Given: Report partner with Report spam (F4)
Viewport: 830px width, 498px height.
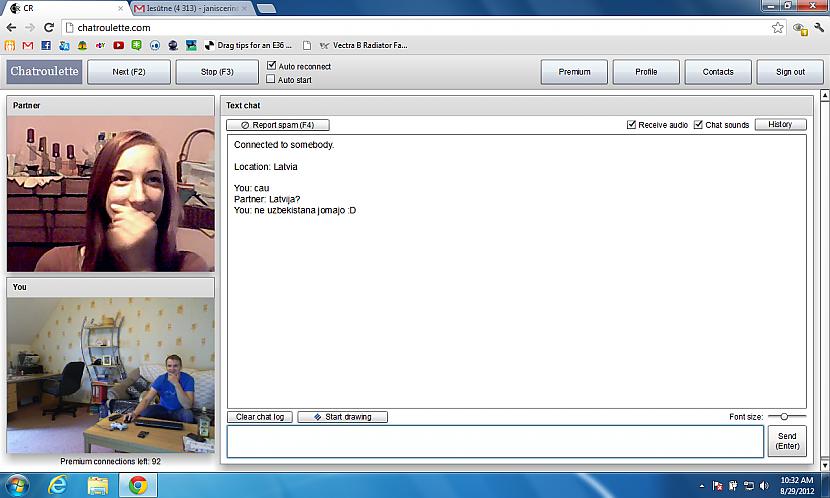Looking at the screenshot, I should [278, 125].
